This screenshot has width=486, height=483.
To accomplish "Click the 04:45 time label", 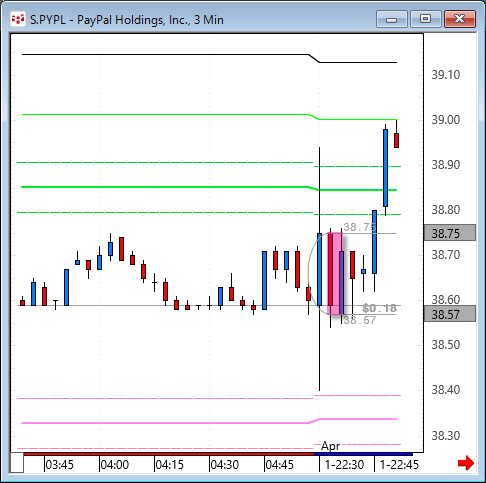I will pyautogui.click(x=279, y=464).
